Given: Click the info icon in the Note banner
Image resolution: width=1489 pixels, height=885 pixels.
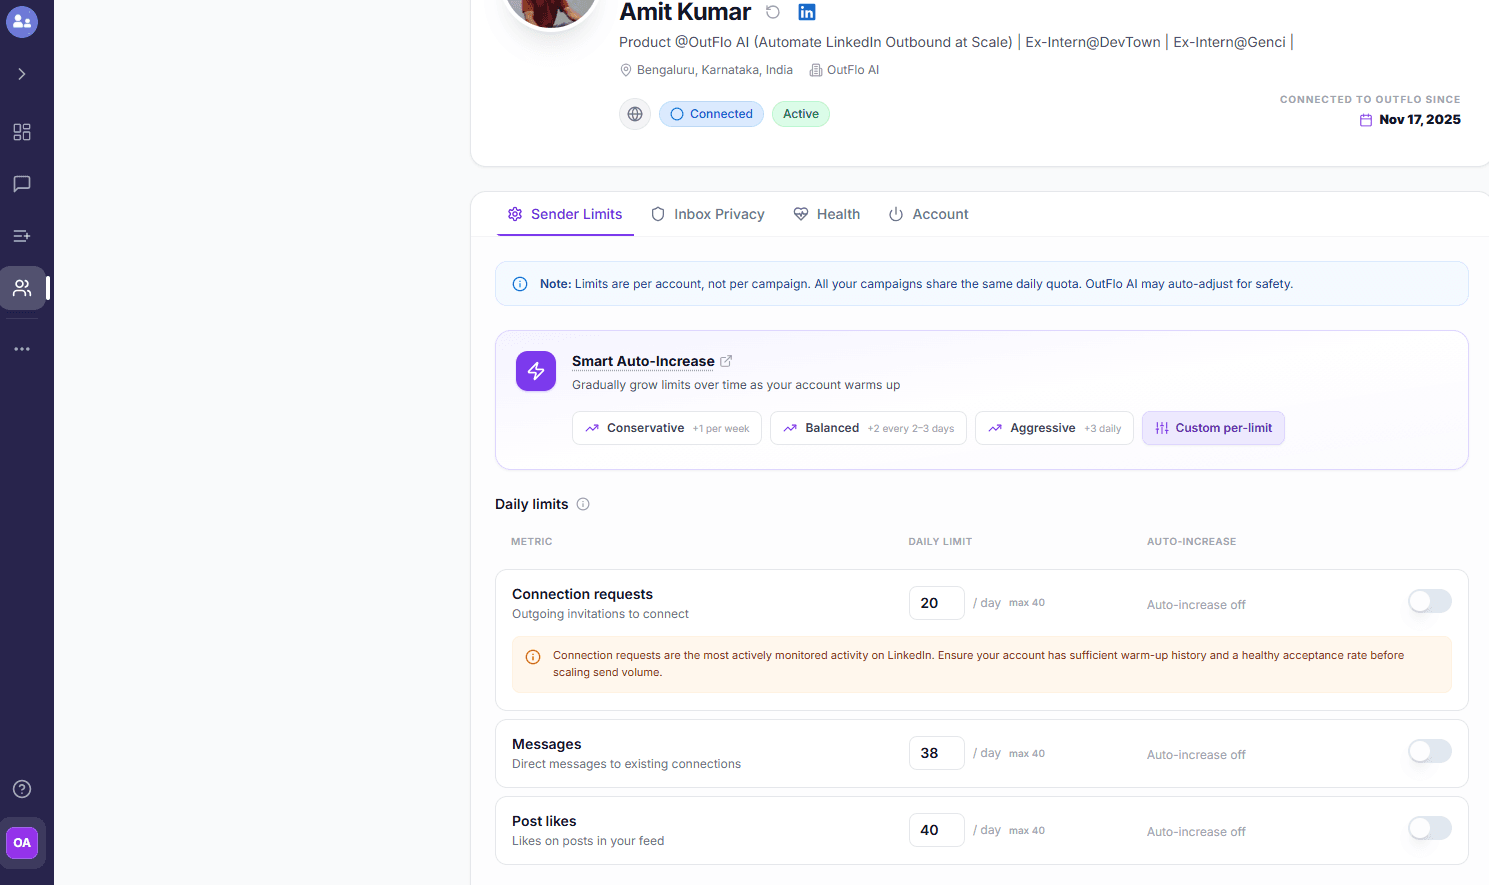Looking at the screenshot, I should point(520,284).
